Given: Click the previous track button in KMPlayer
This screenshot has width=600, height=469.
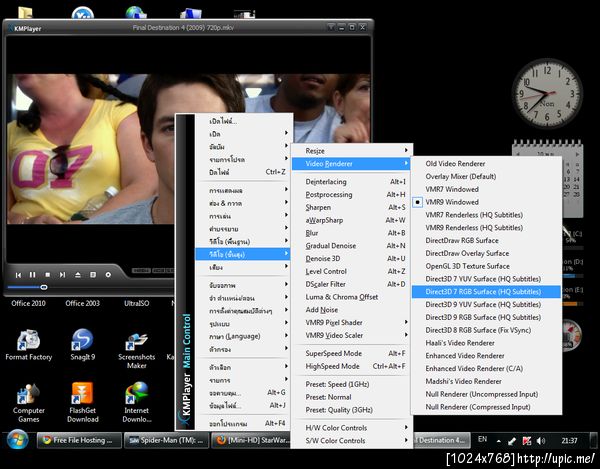Looking at the screenshot, I should pos(18,275).
